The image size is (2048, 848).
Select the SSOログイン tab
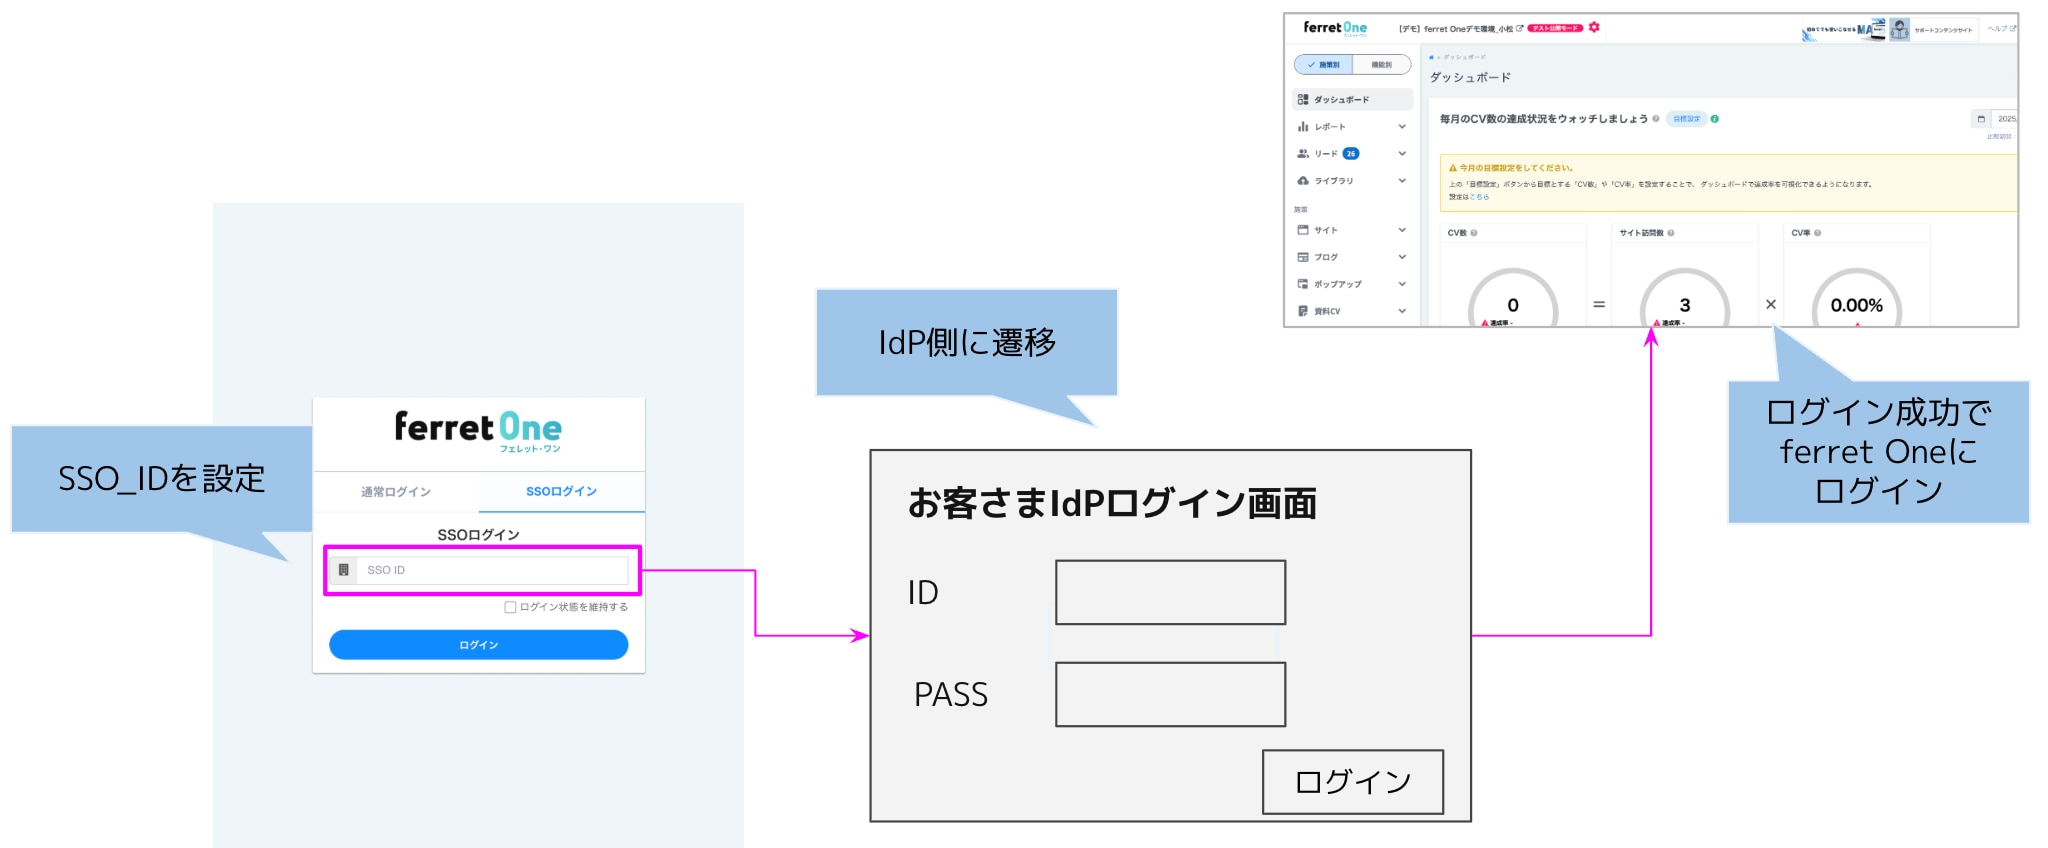[x=561, y=492]
